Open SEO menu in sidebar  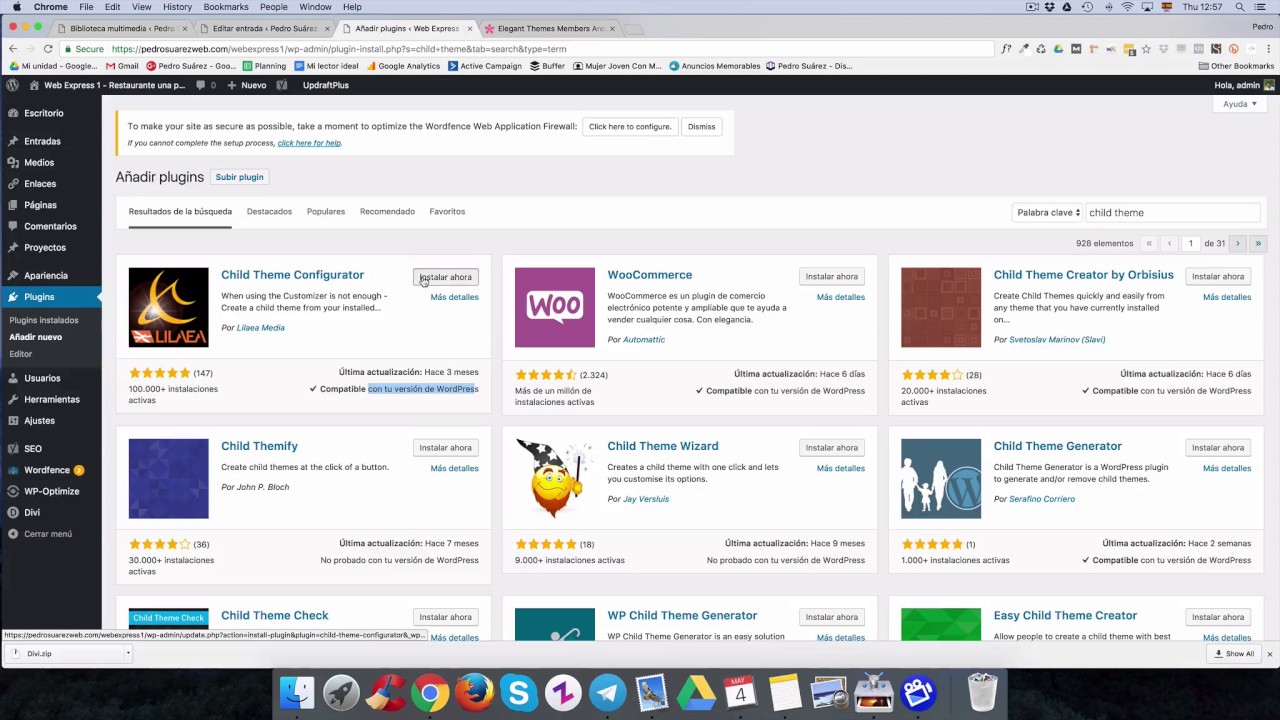point(33,449)
